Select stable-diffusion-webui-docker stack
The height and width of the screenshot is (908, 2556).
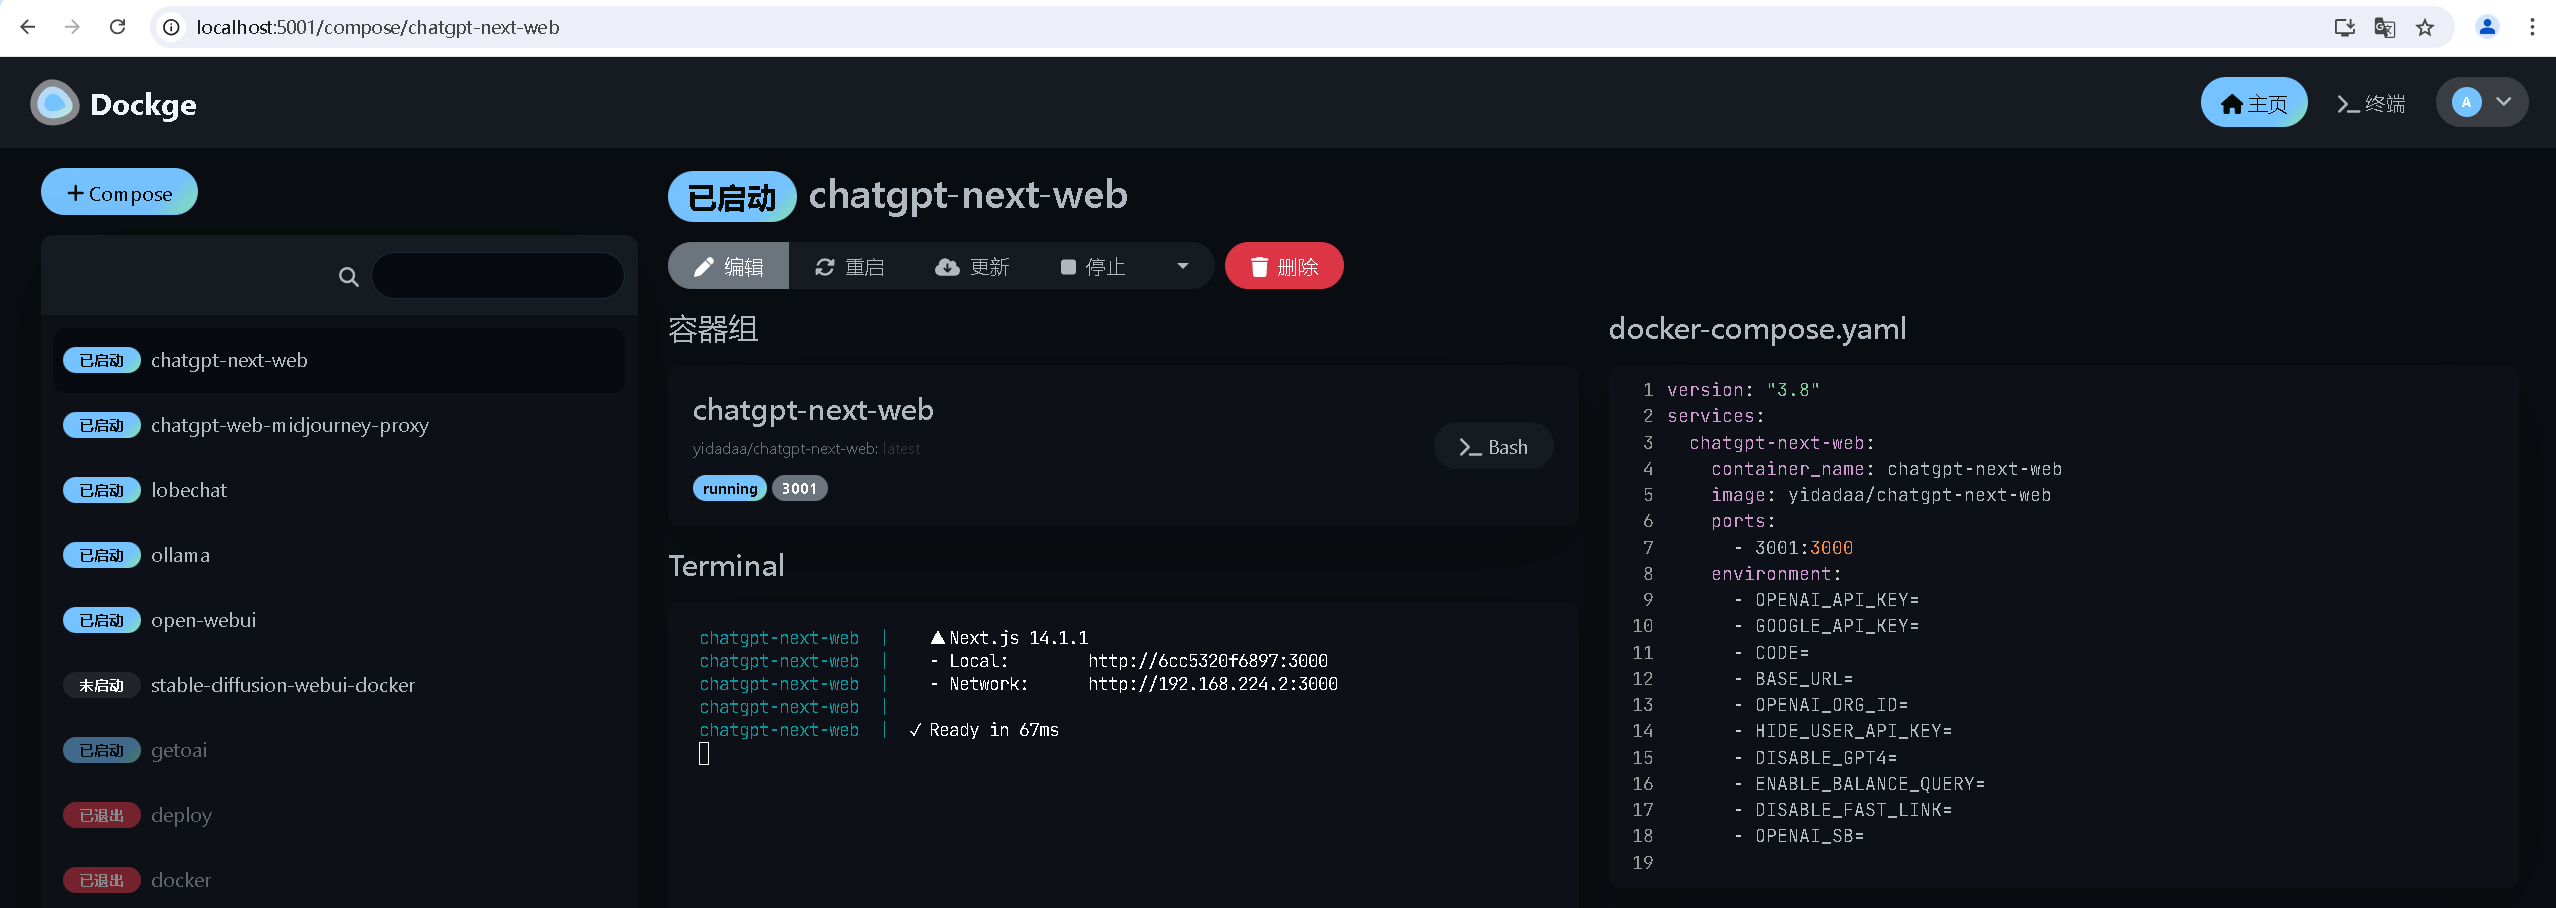click(339, 685)
